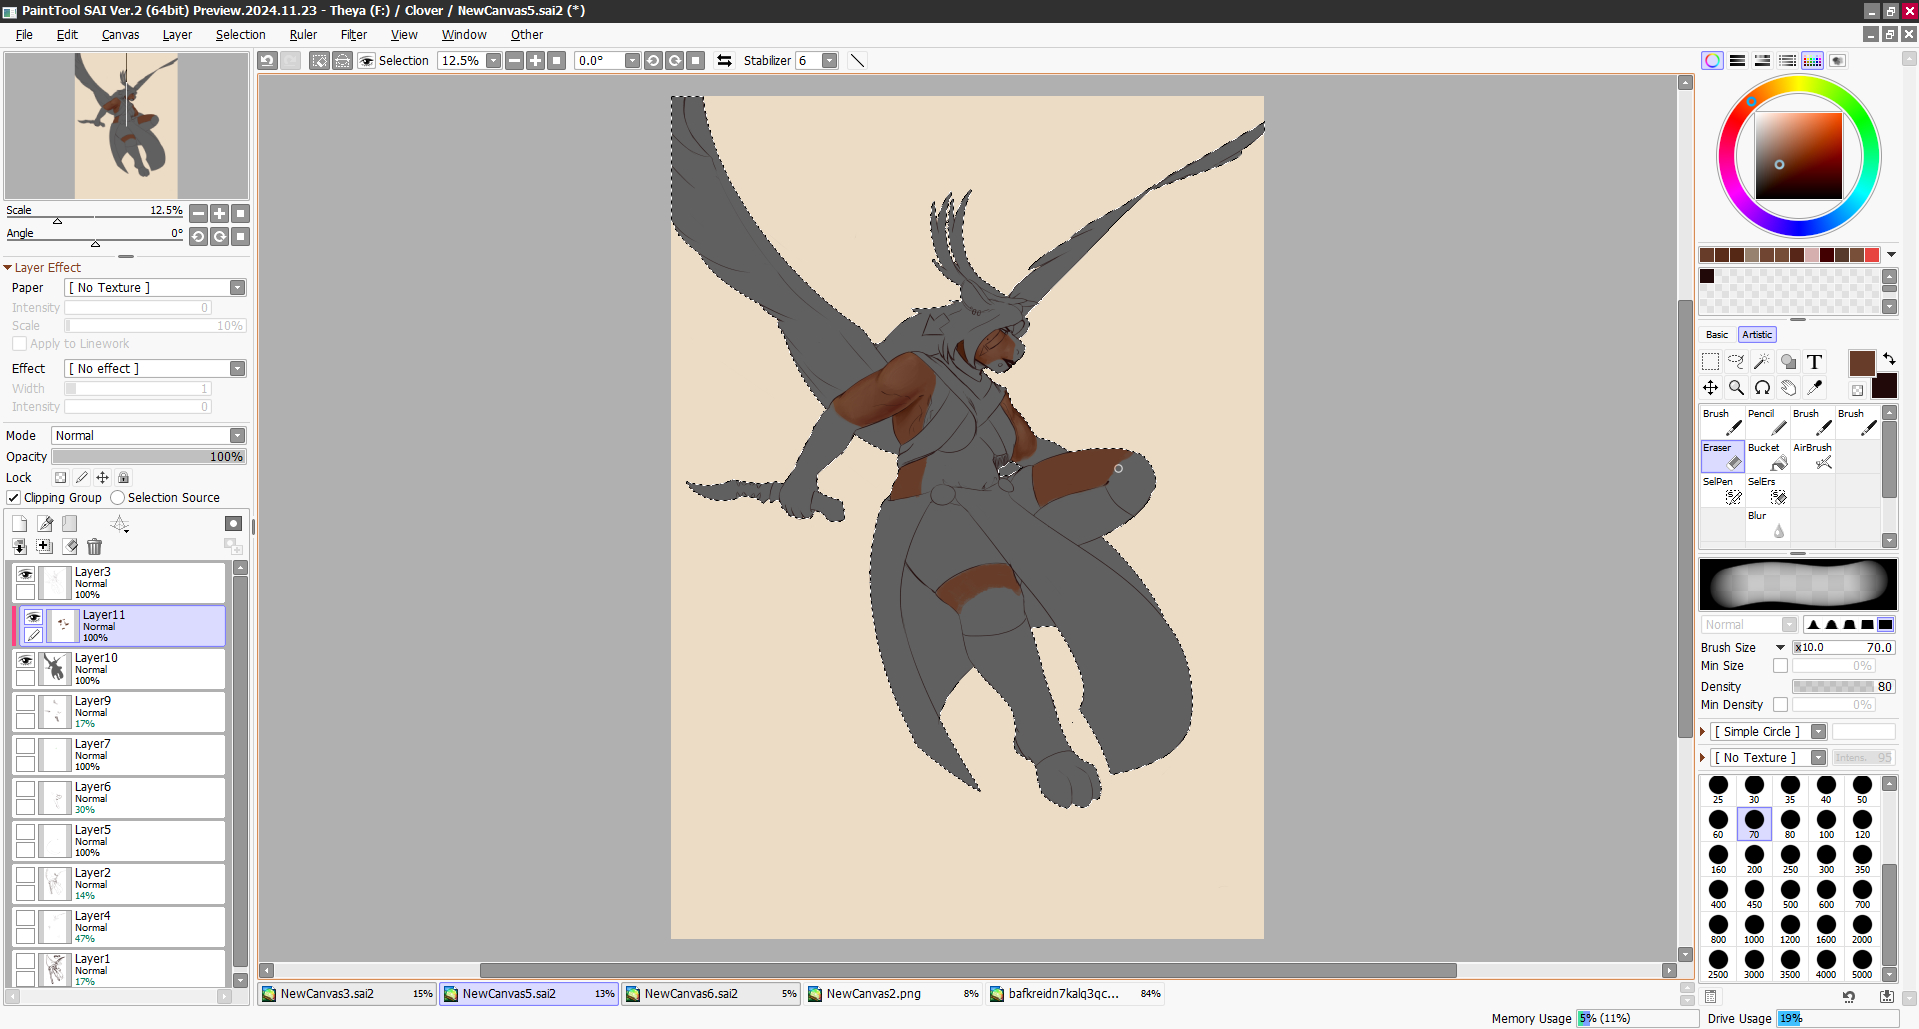Choose the AirBrush tool

[x=1812, y=456]
